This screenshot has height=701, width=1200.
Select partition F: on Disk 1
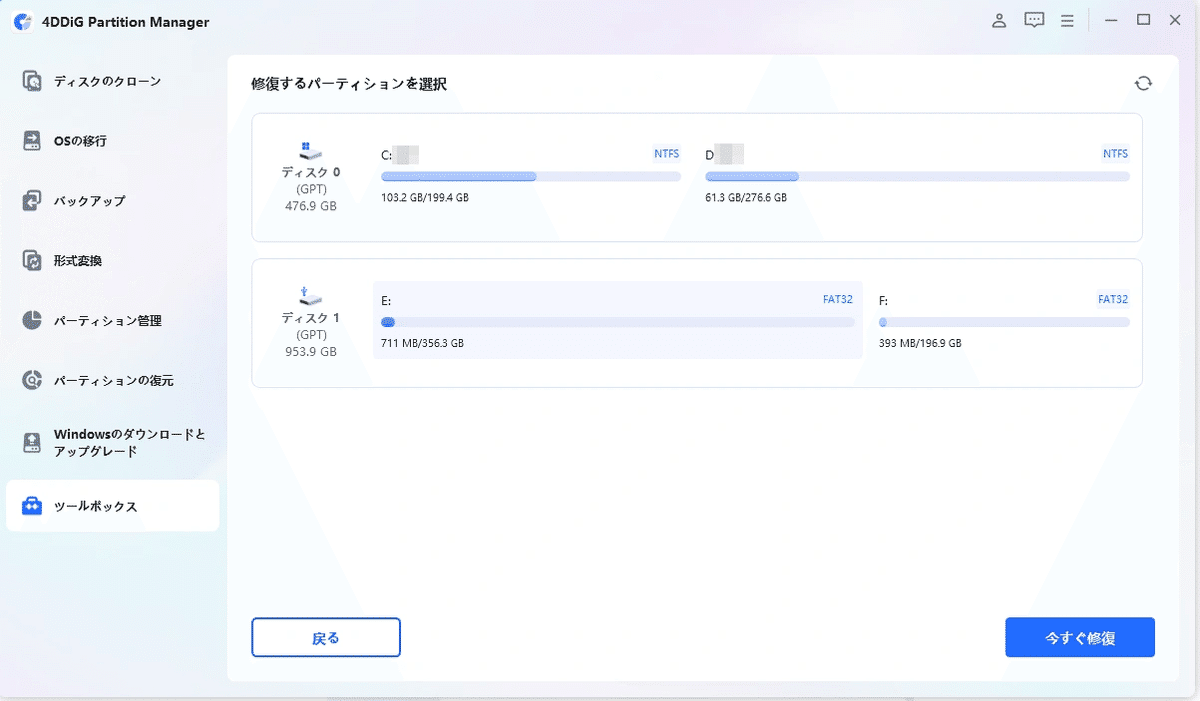click(1004, 323)
